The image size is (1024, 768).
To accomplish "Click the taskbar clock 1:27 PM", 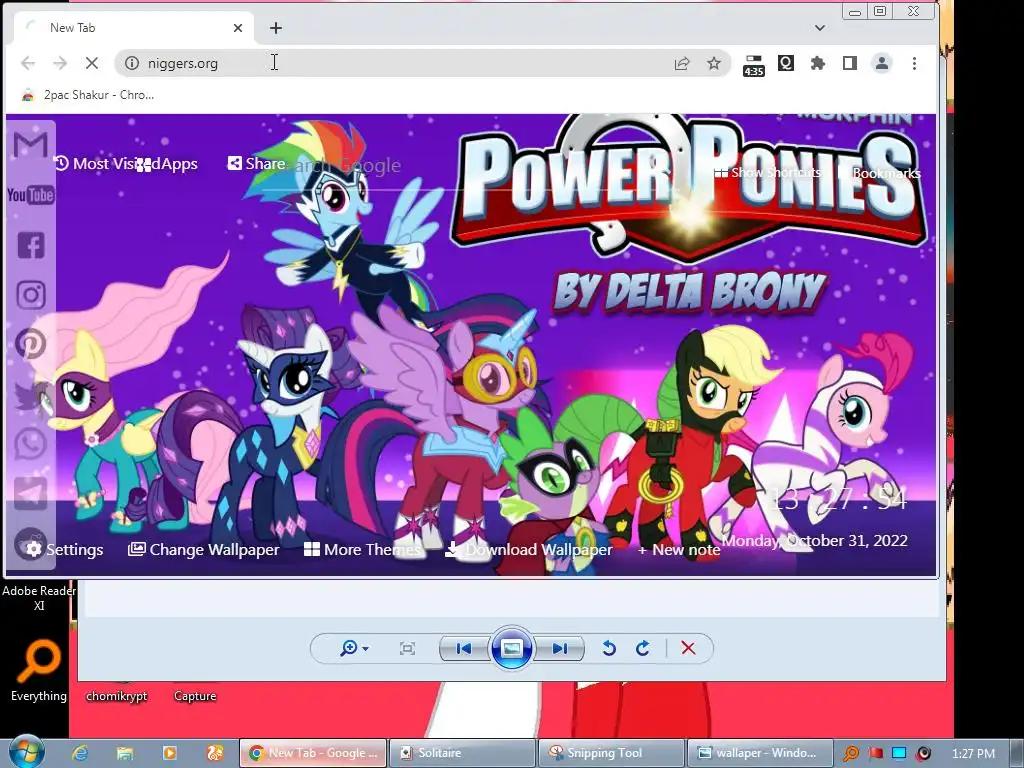I will pos(973,754).
